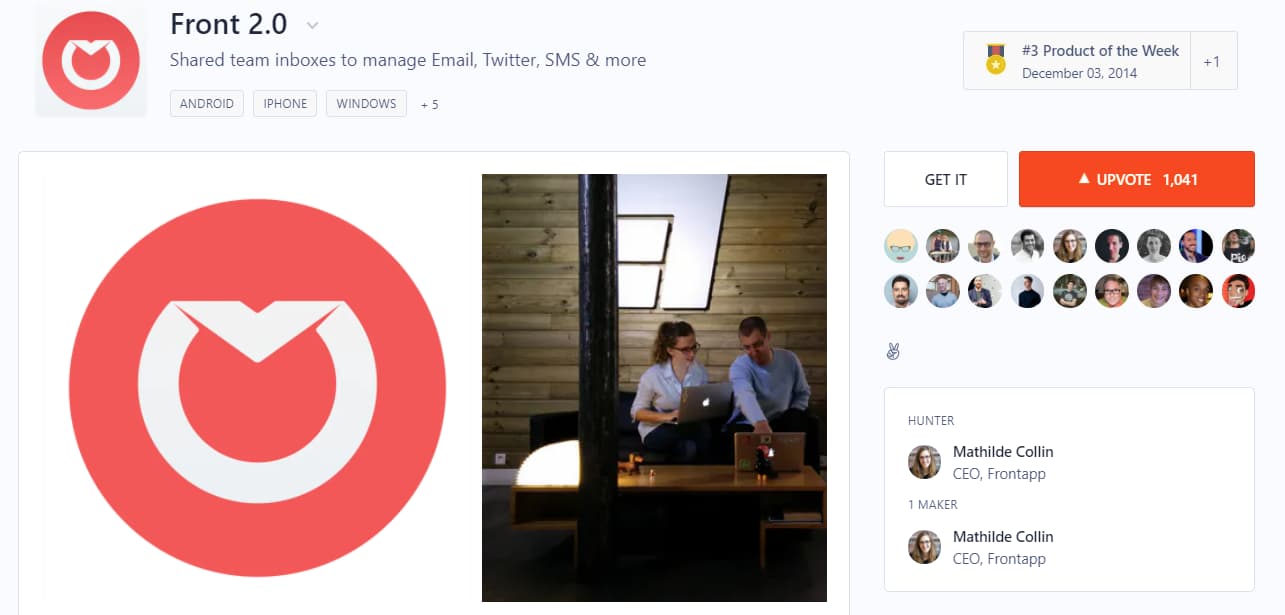Click 'CEO, Frontapp' under the Maker name
Viewport: 1285px width, 615px height.
[x=999, y=559]
